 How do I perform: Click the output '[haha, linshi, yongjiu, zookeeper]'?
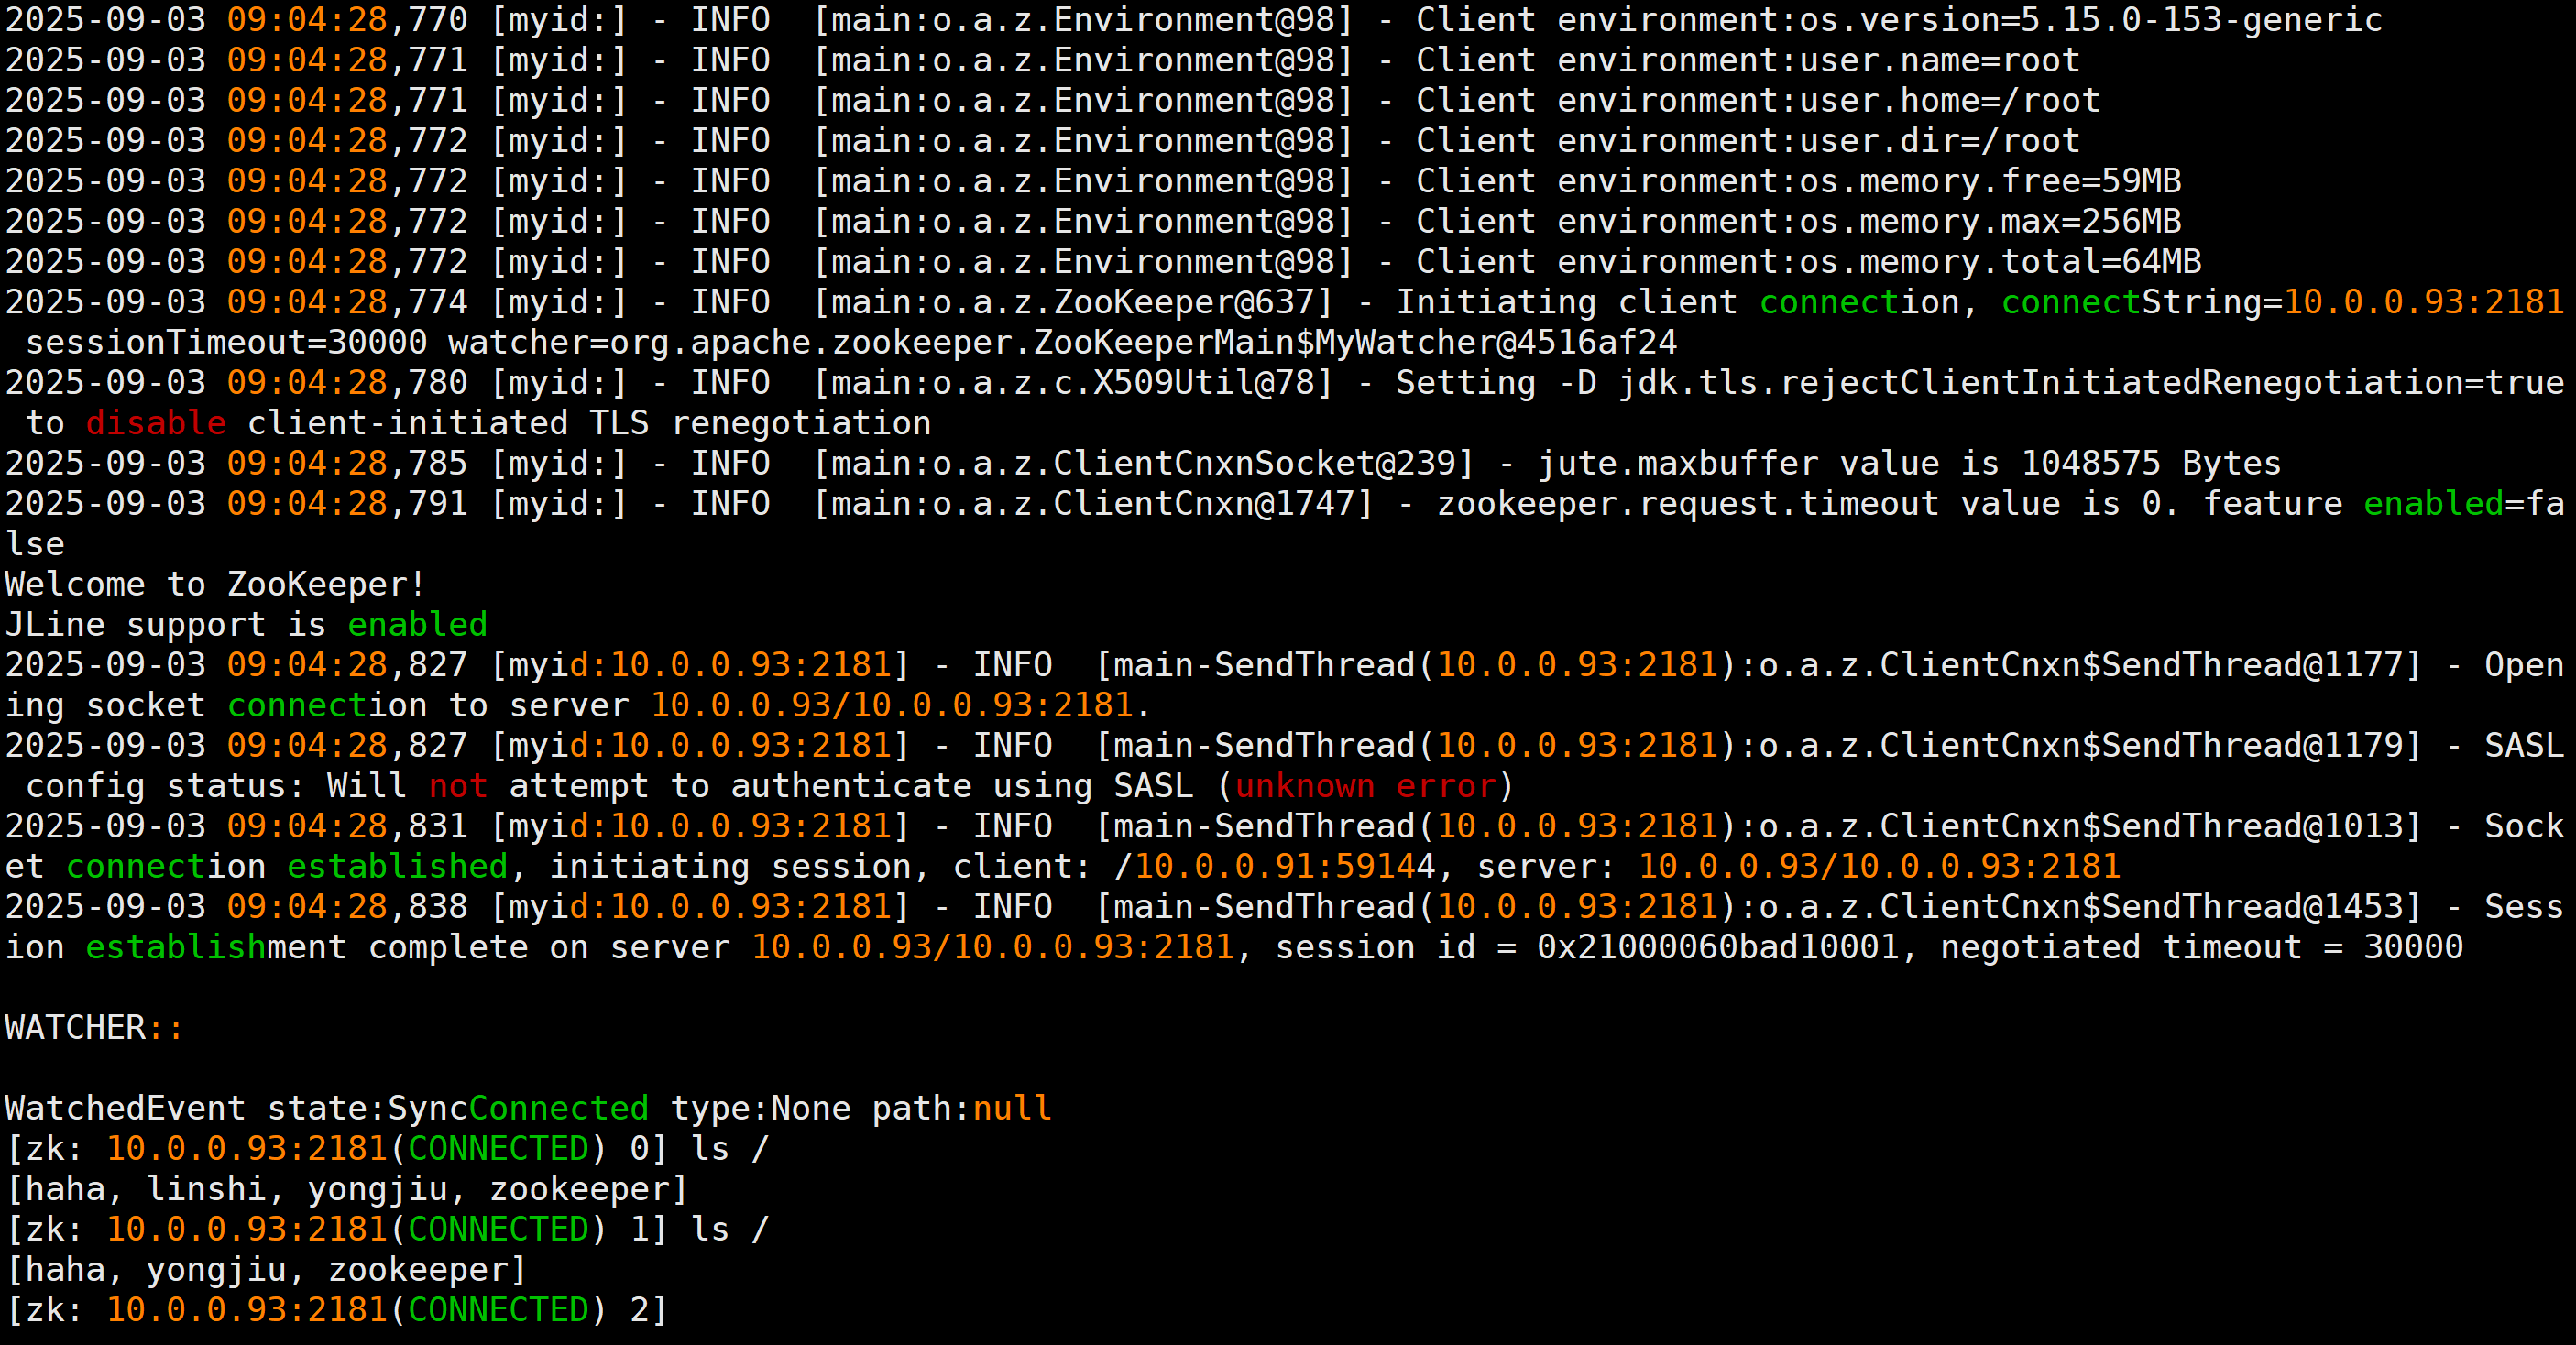347,1189
